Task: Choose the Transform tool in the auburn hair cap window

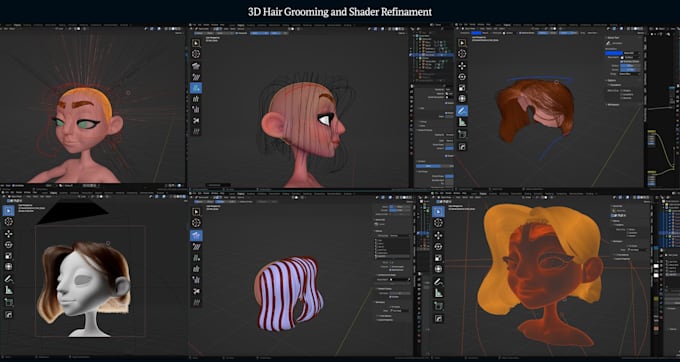Action: pyautogui.click(x=462, y=99)
